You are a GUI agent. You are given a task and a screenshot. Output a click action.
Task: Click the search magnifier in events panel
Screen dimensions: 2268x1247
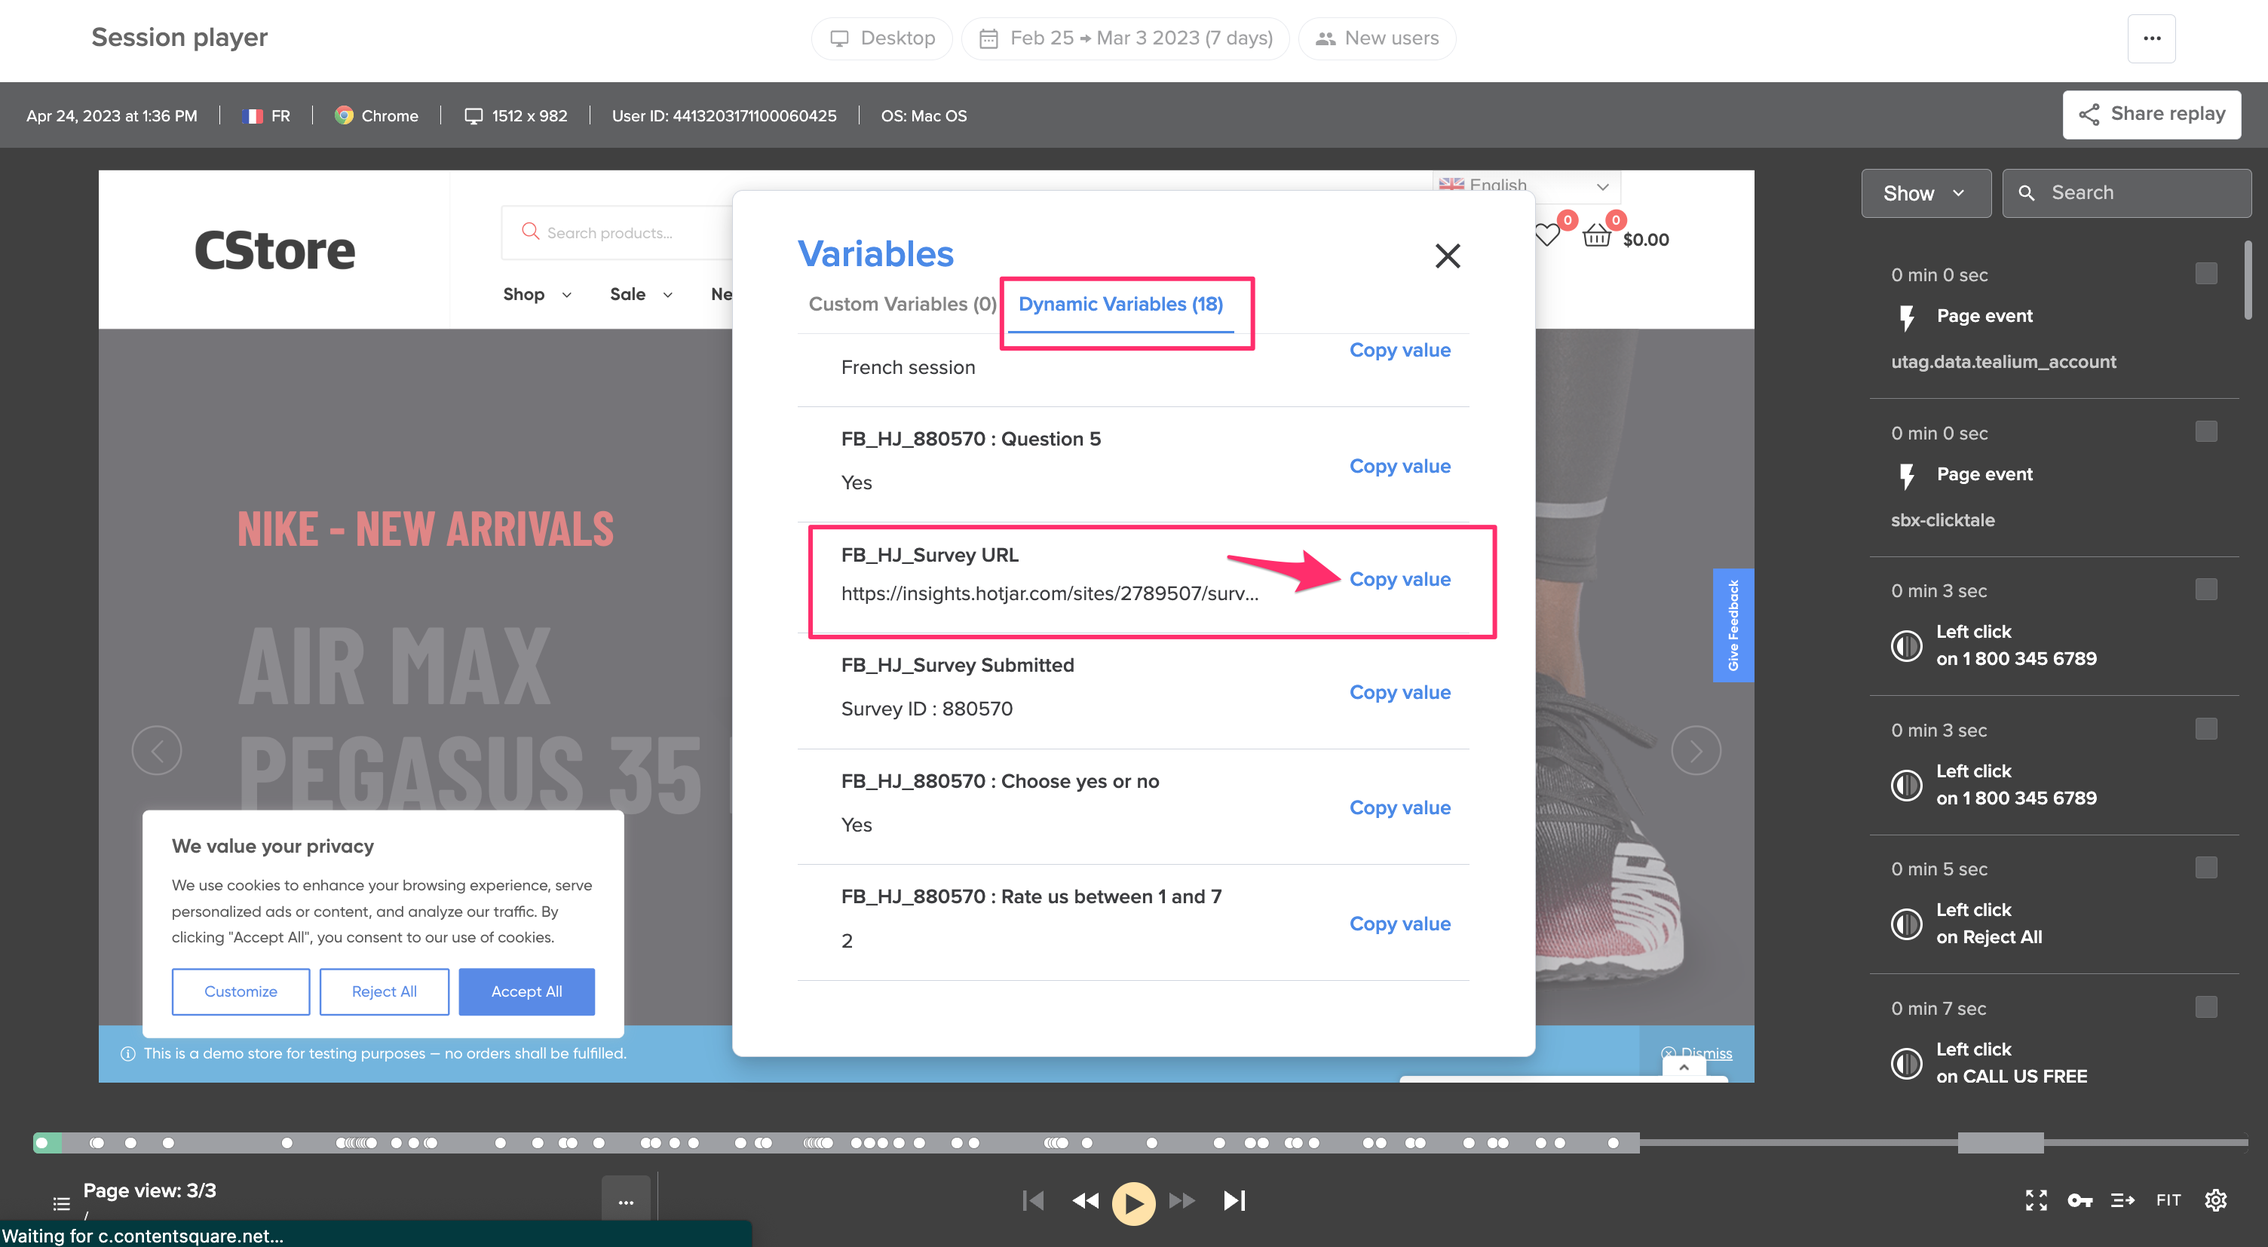pyautogui.click(x=2027, y=193)
